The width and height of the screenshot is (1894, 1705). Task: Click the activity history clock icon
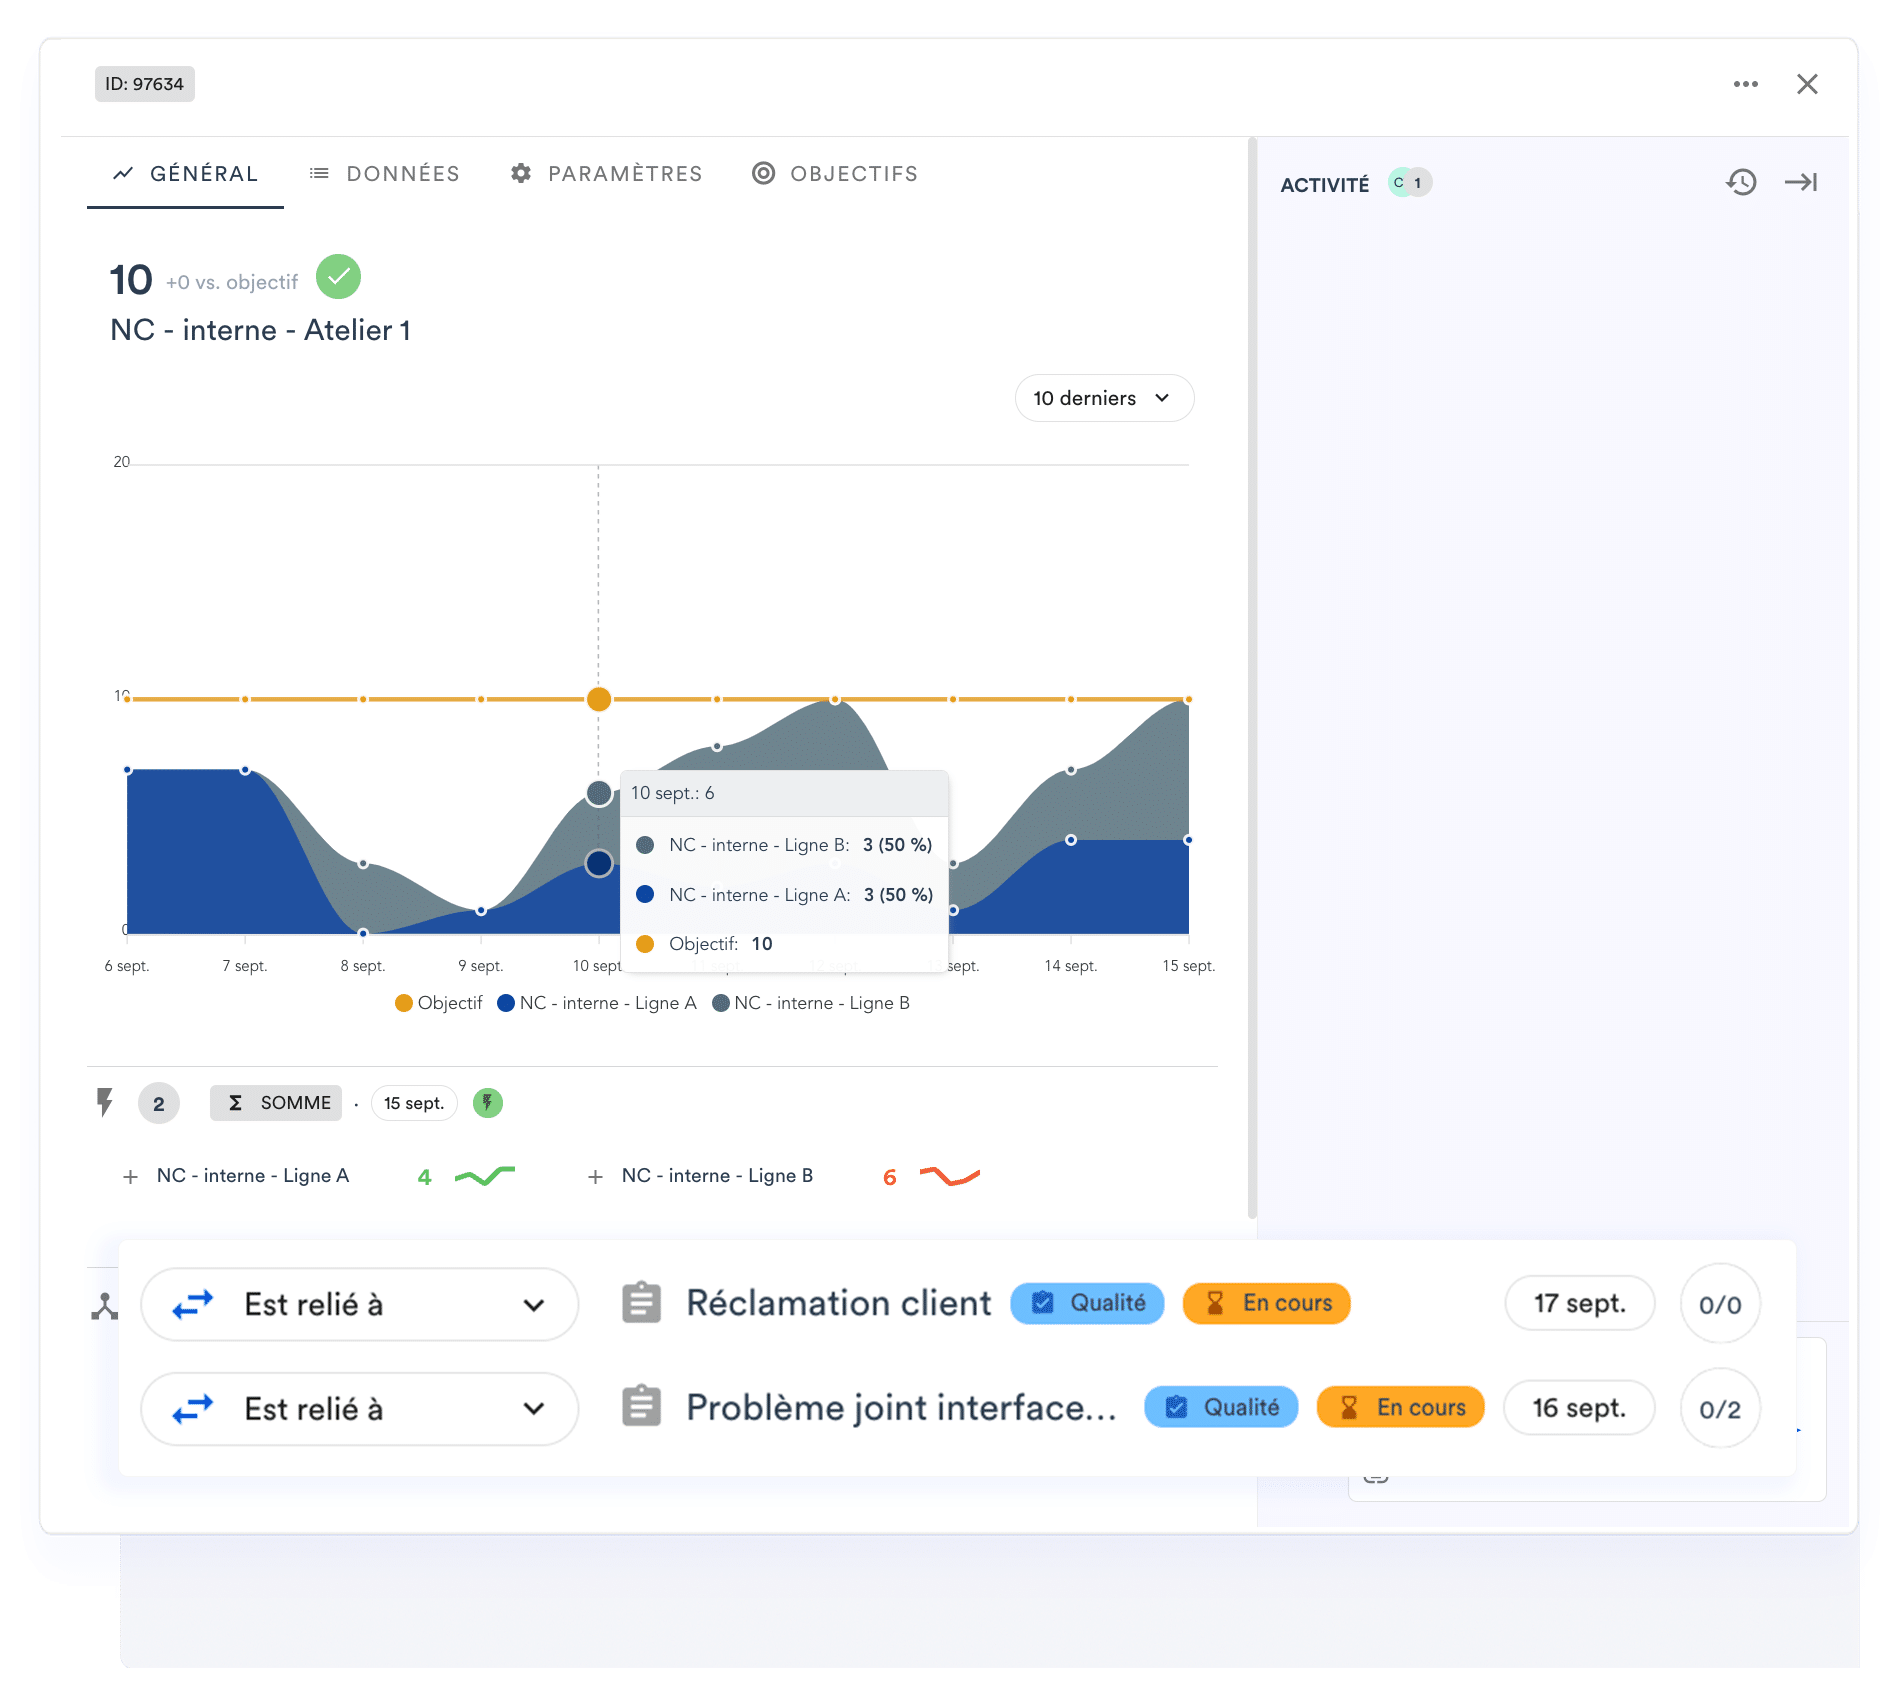[x=1740, y=182]
